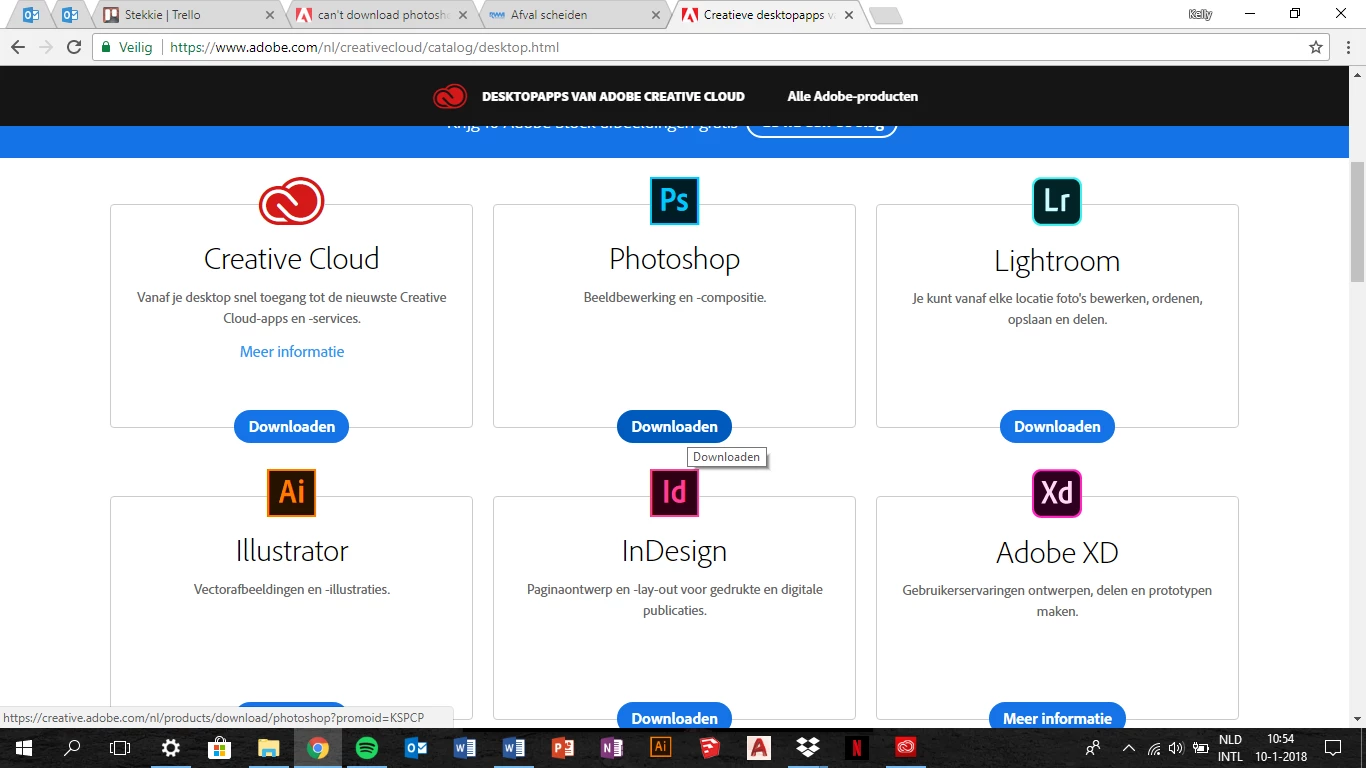Viewport: 1366px width, 768px height.
Task: Open Meer informatie button for Adobe XD
Action: [x=1057, y=717]
